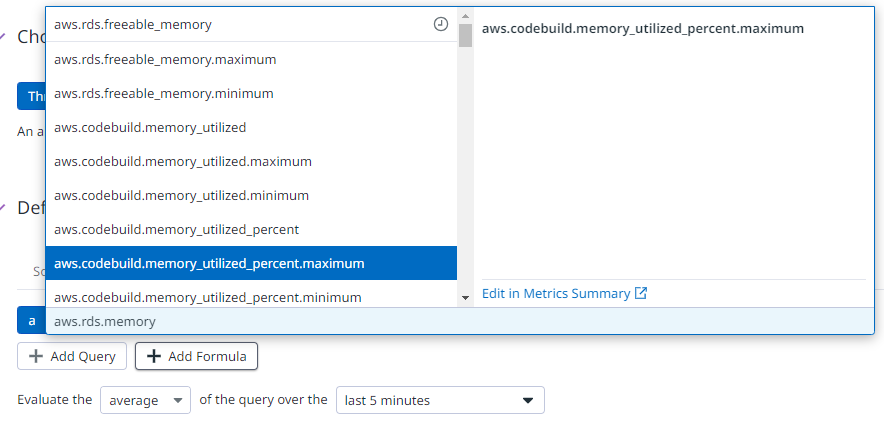This screenshot has height=424, width=884.
Task: Open Edit in Metrics Summary link
Action: (556, 294)
